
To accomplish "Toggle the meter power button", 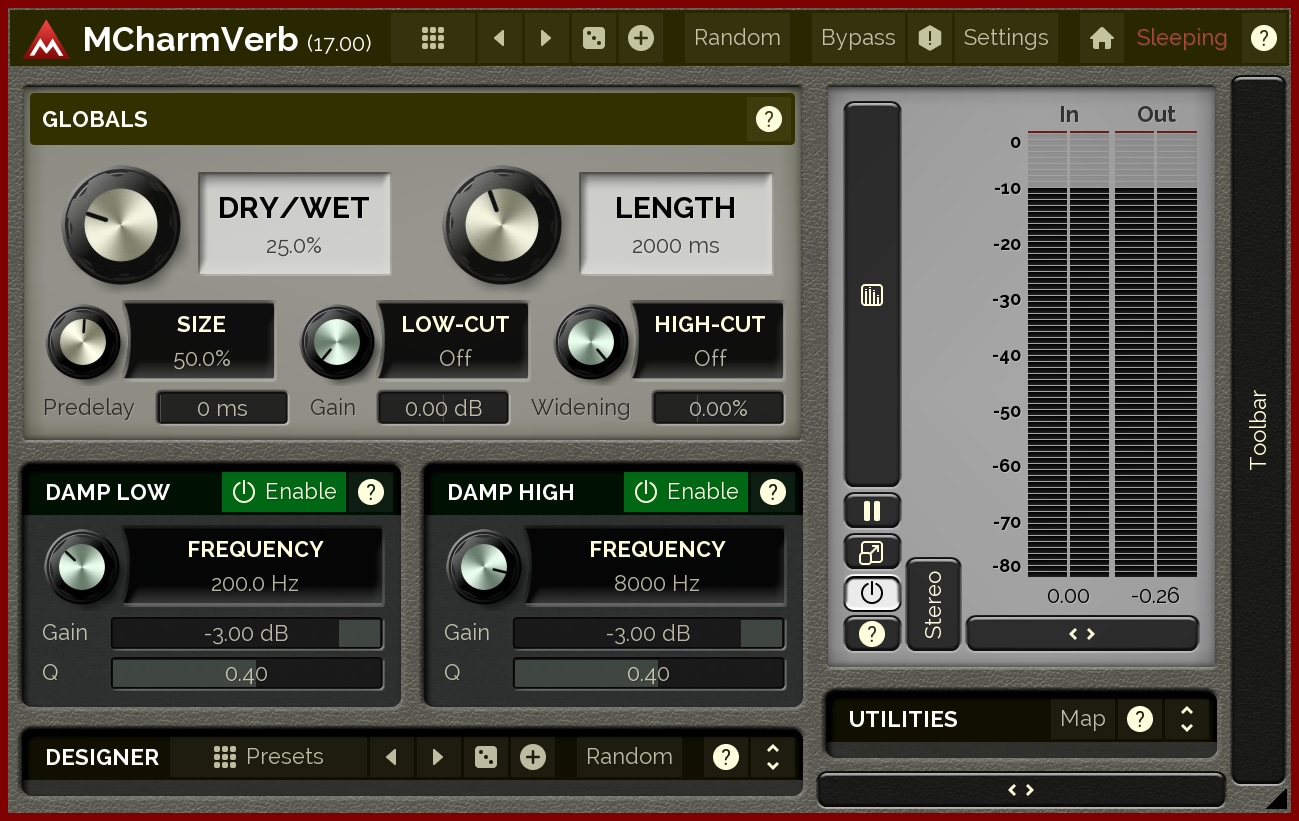I will [x=872, y=593].
